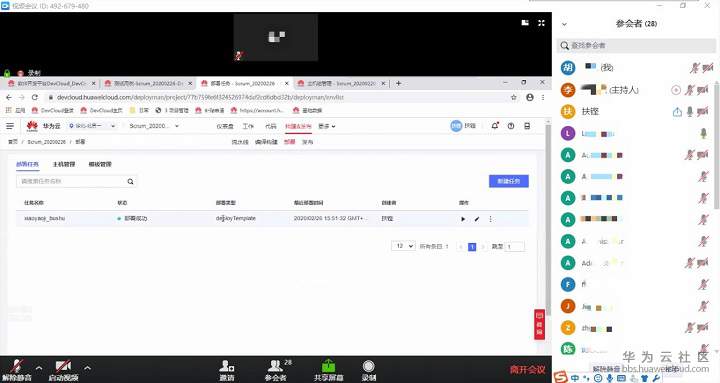
Task: Click document icon at header right end
Action: (x=527, y=126)
